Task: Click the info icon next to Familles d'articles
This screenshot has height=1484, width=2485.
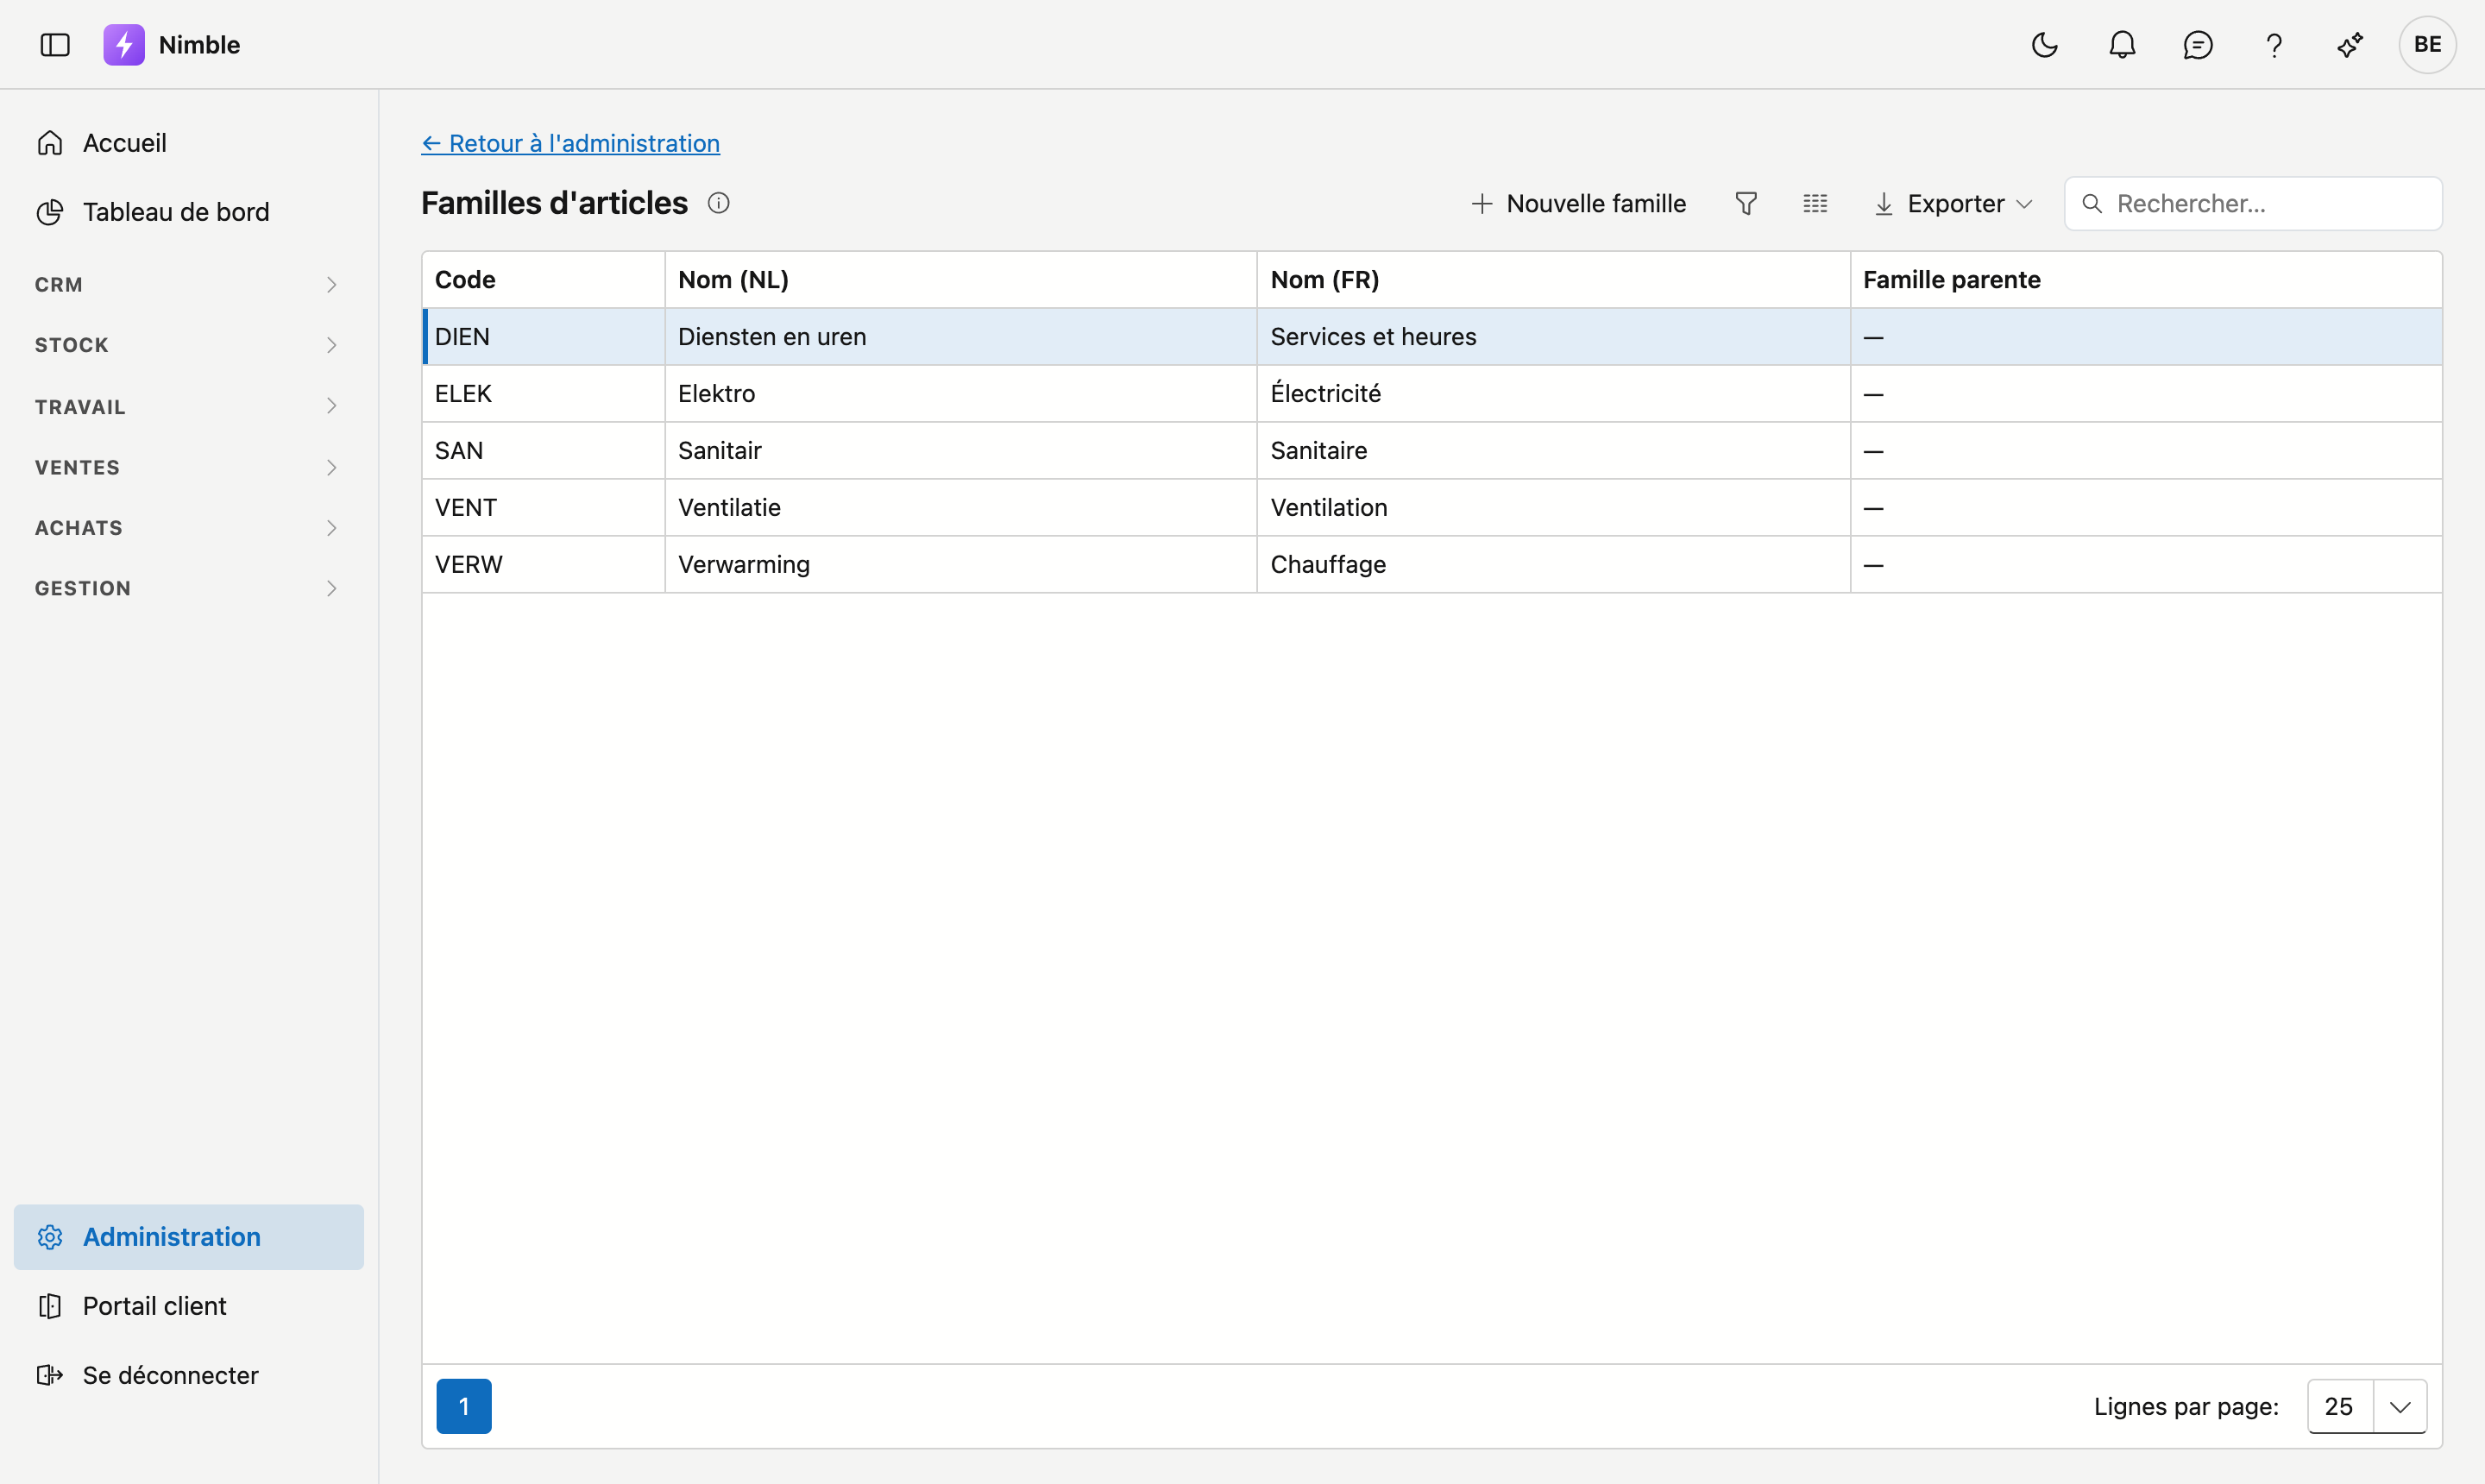Action: click(719, 203)
